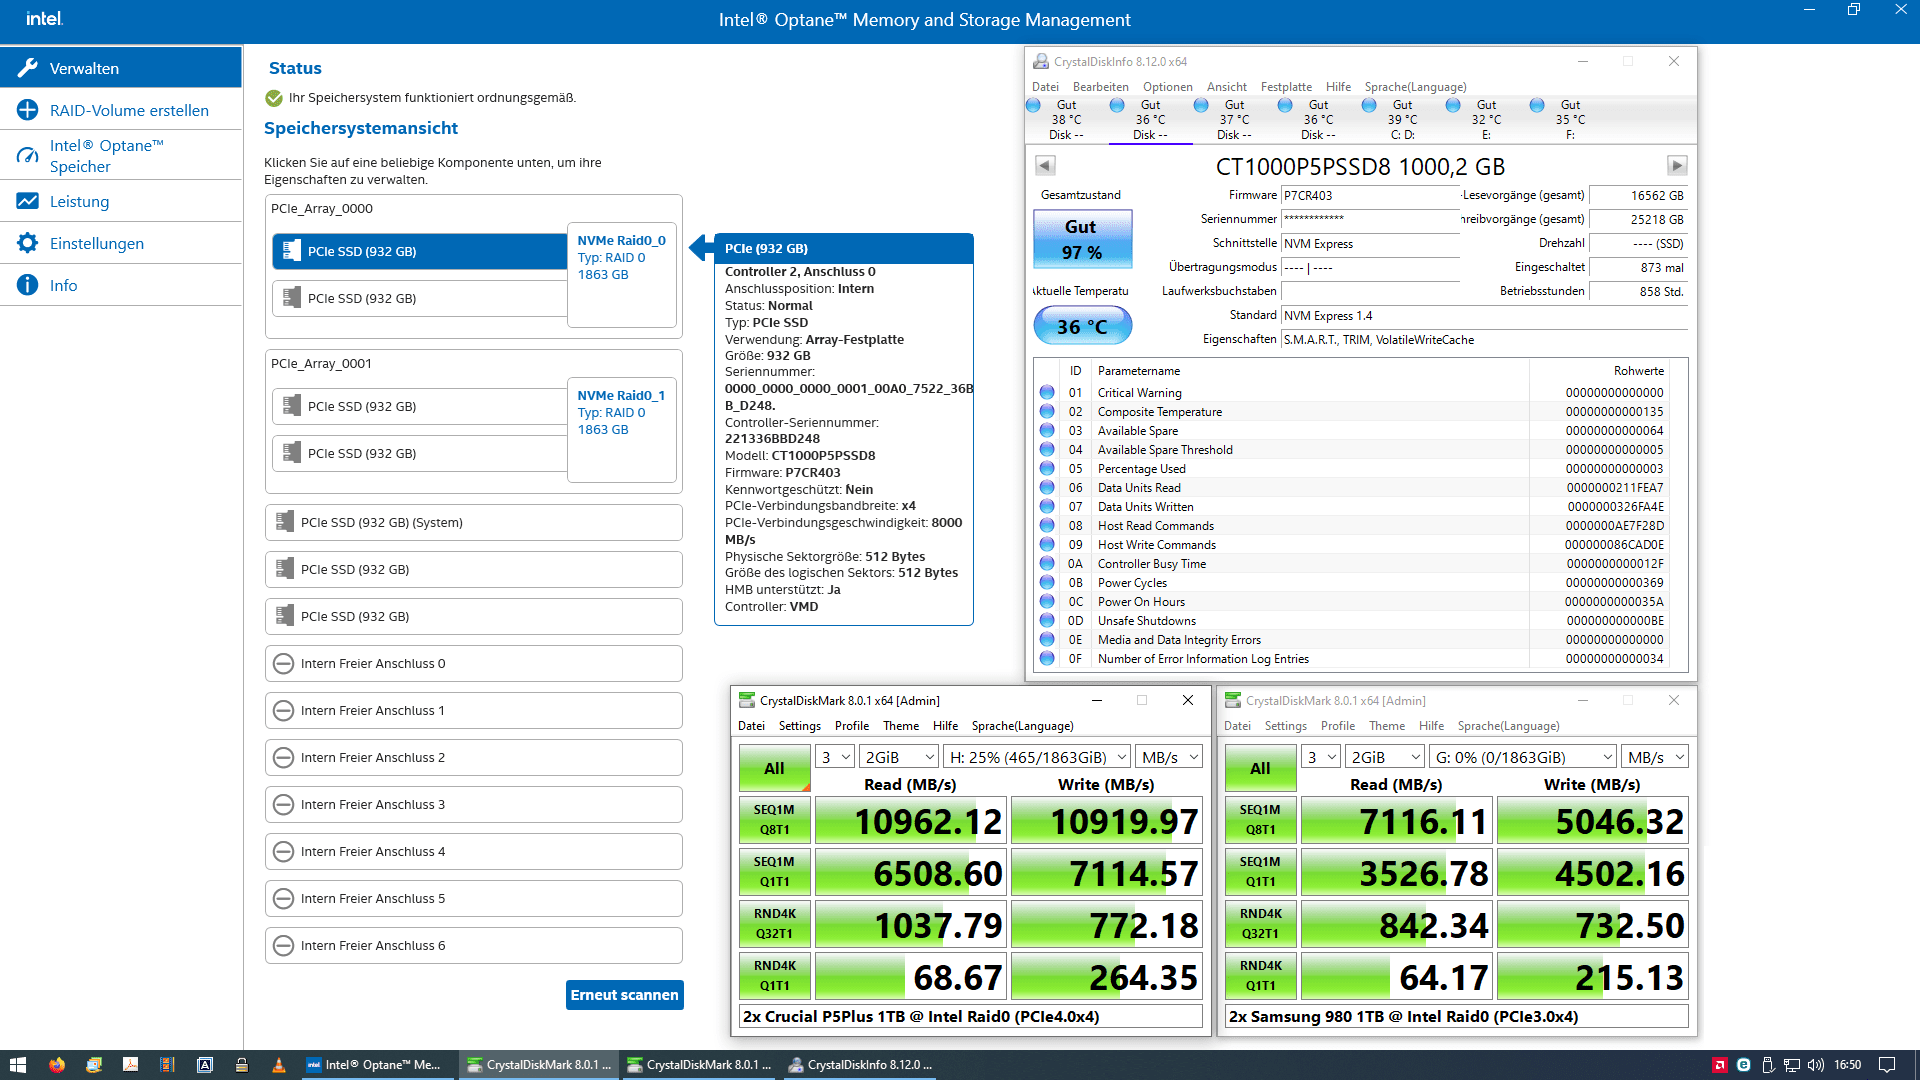Image resolution: width=1920 pixels, height=1080 pixels.
Task: Click Erneut scannen button
Action: [x=624, y=995]
